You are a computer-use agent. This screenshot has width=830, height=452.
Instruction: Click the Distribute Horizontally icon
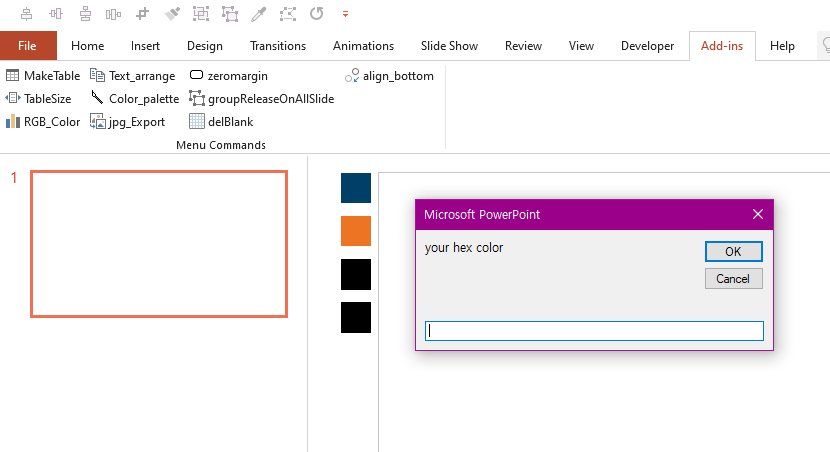click(x=113, y=14)
